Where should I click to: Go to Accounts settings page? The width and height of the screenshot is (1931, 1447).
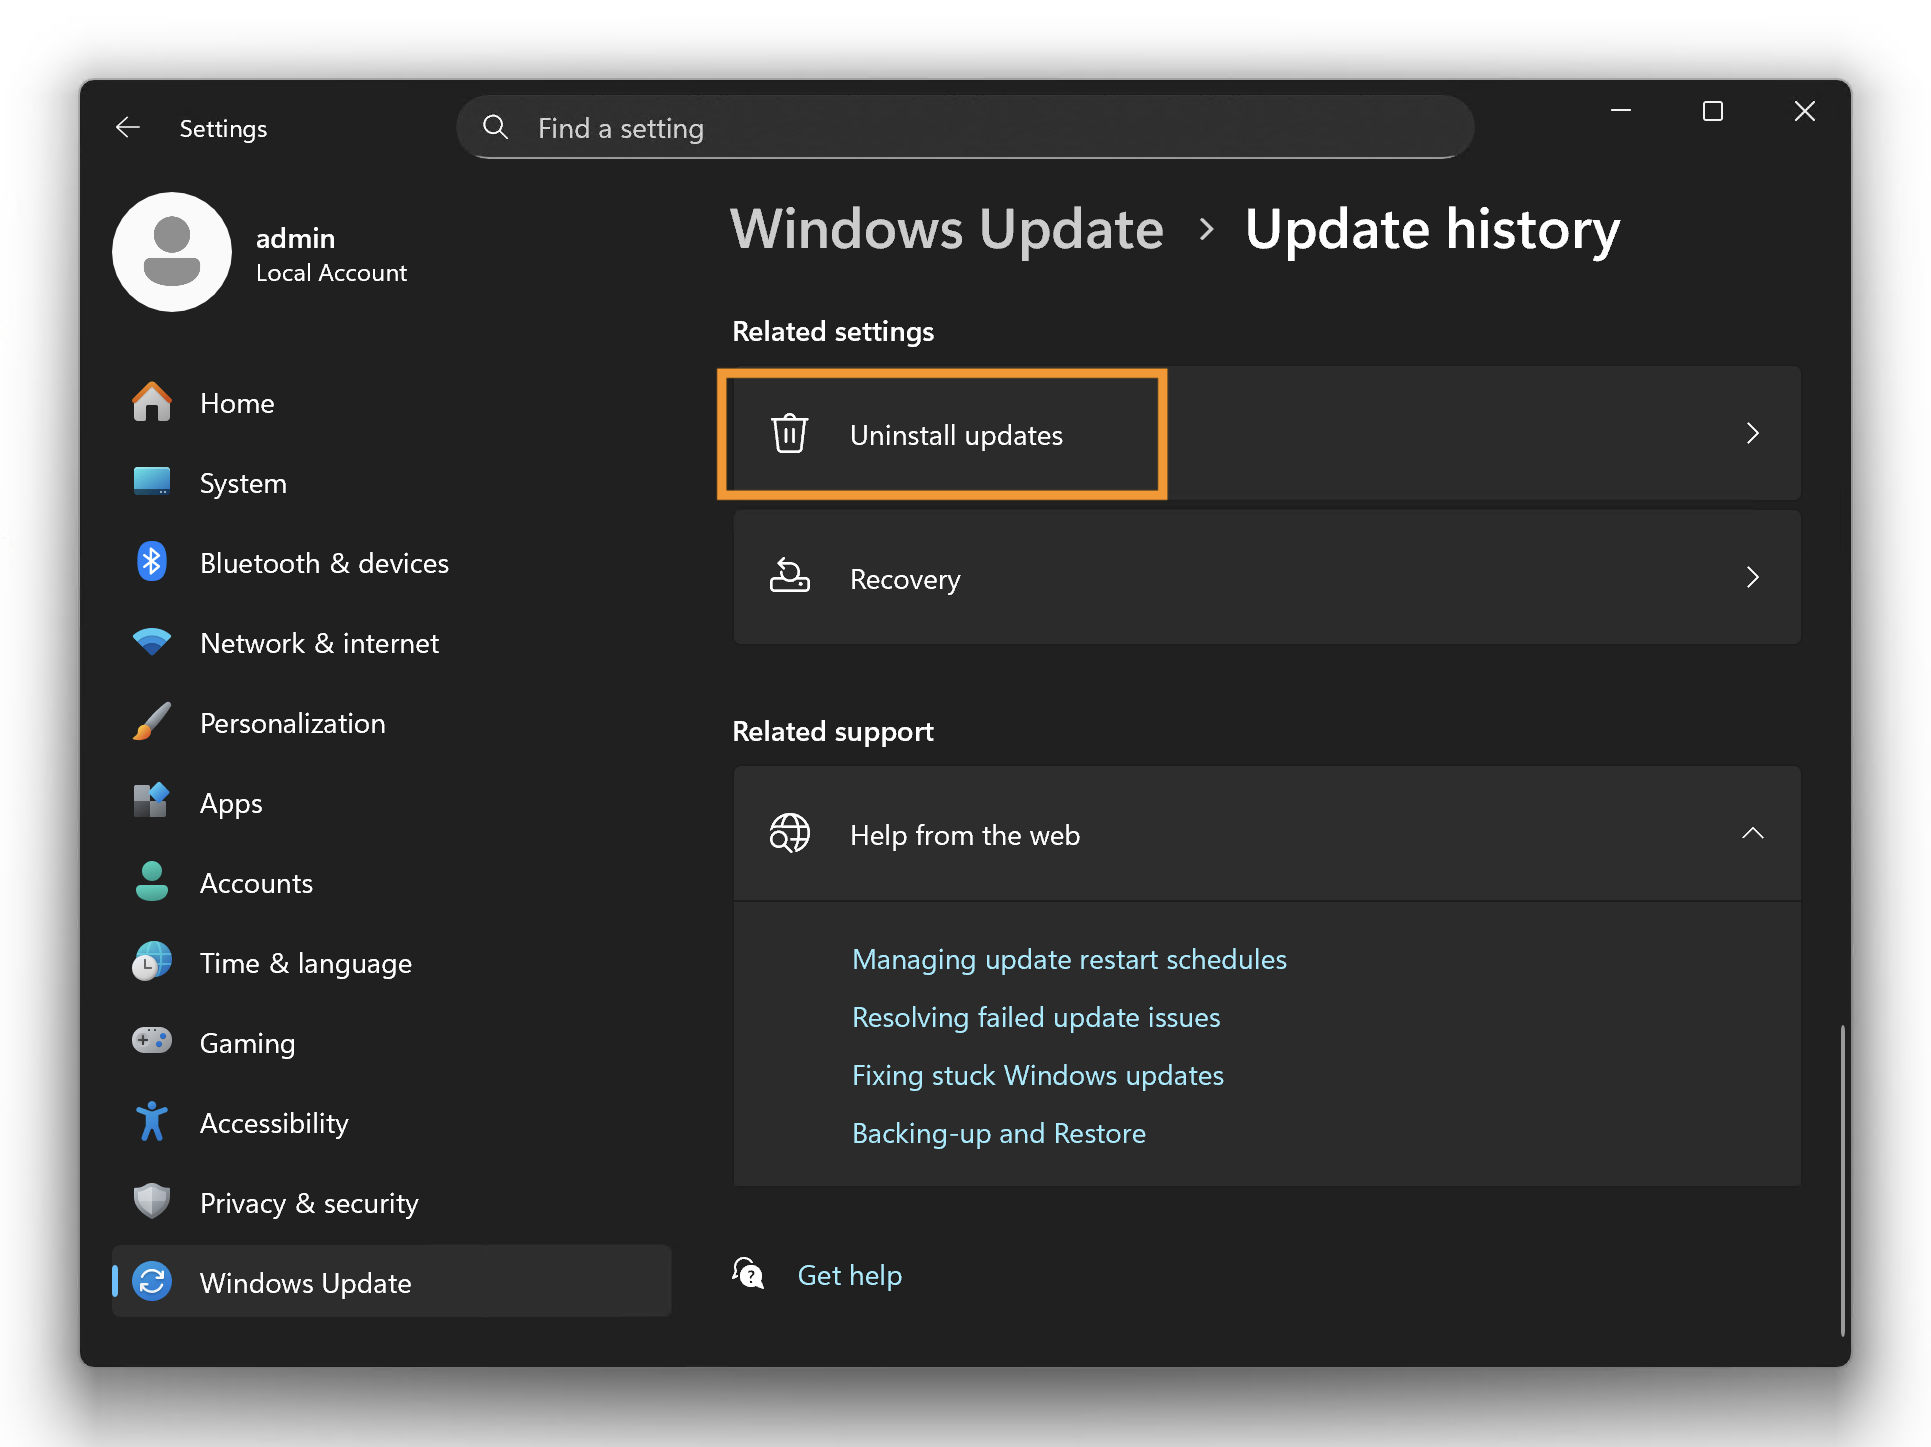coord(256,883)
